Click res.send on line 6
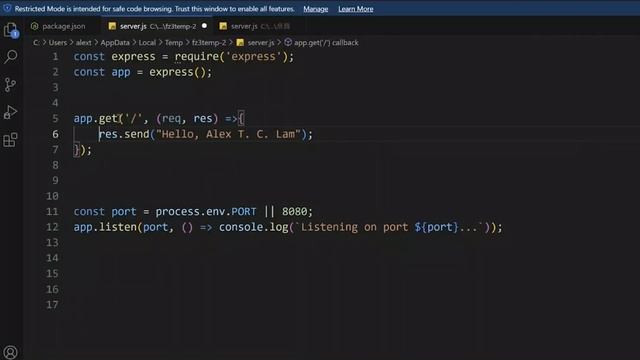 (124, 134)
